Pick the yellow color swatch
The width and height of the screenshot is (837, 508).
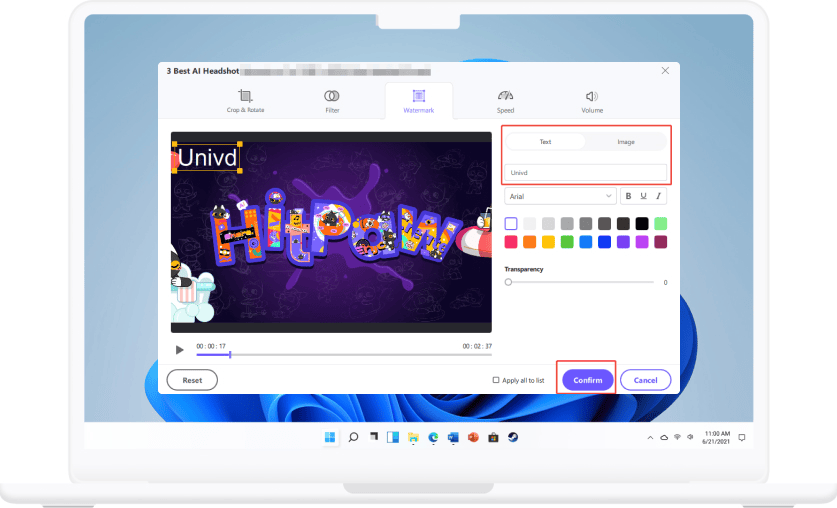(548, 242)
